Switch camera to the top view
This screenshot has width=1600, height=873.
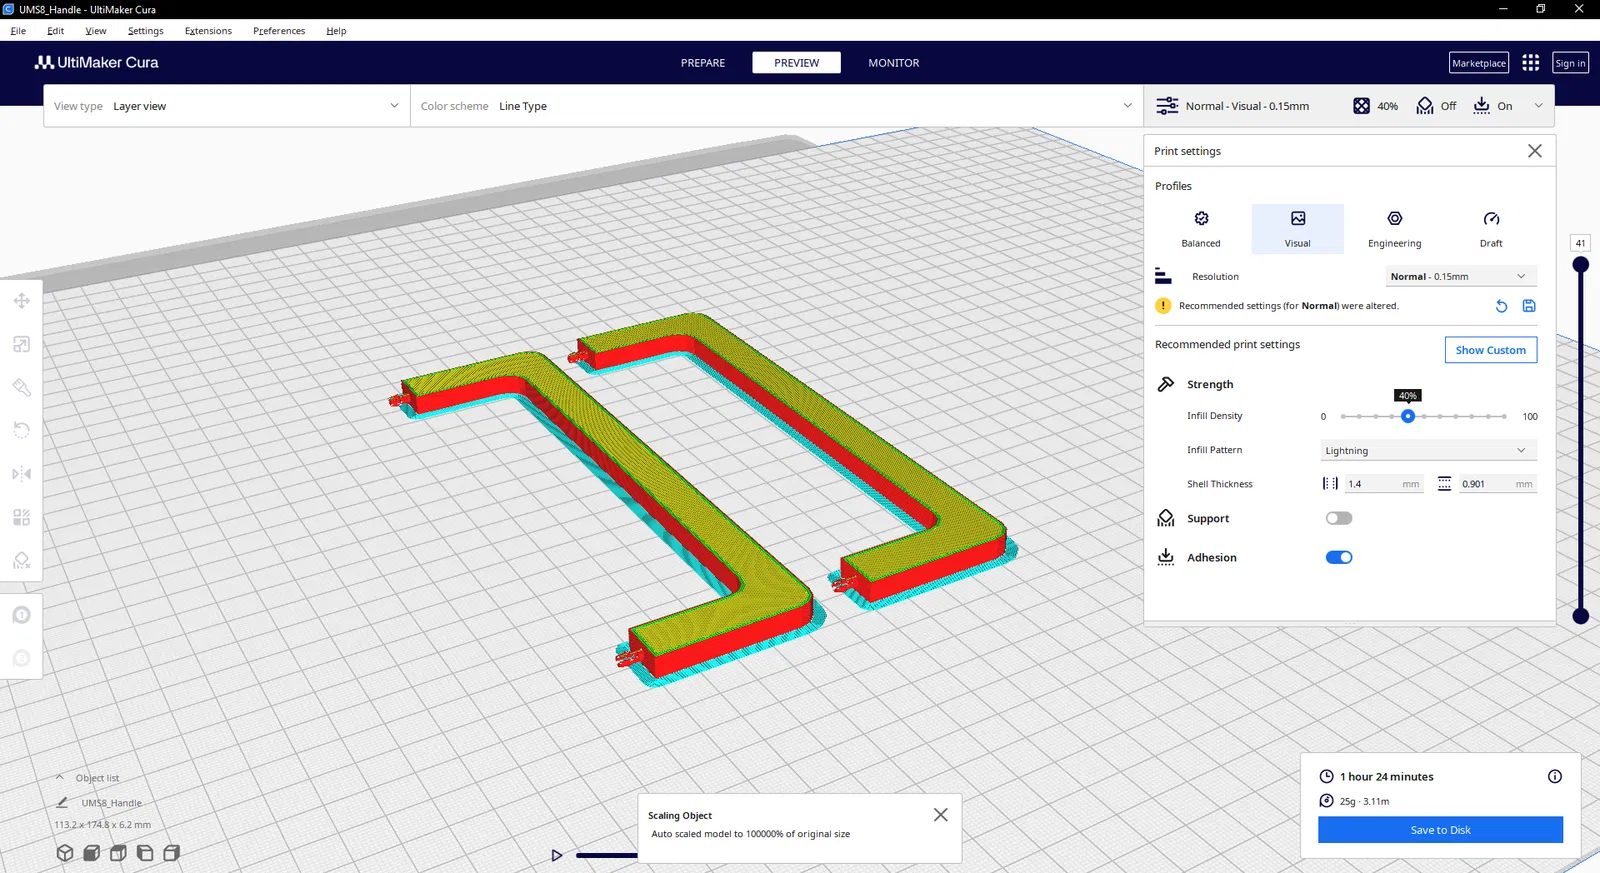click(x=118, y=853)
